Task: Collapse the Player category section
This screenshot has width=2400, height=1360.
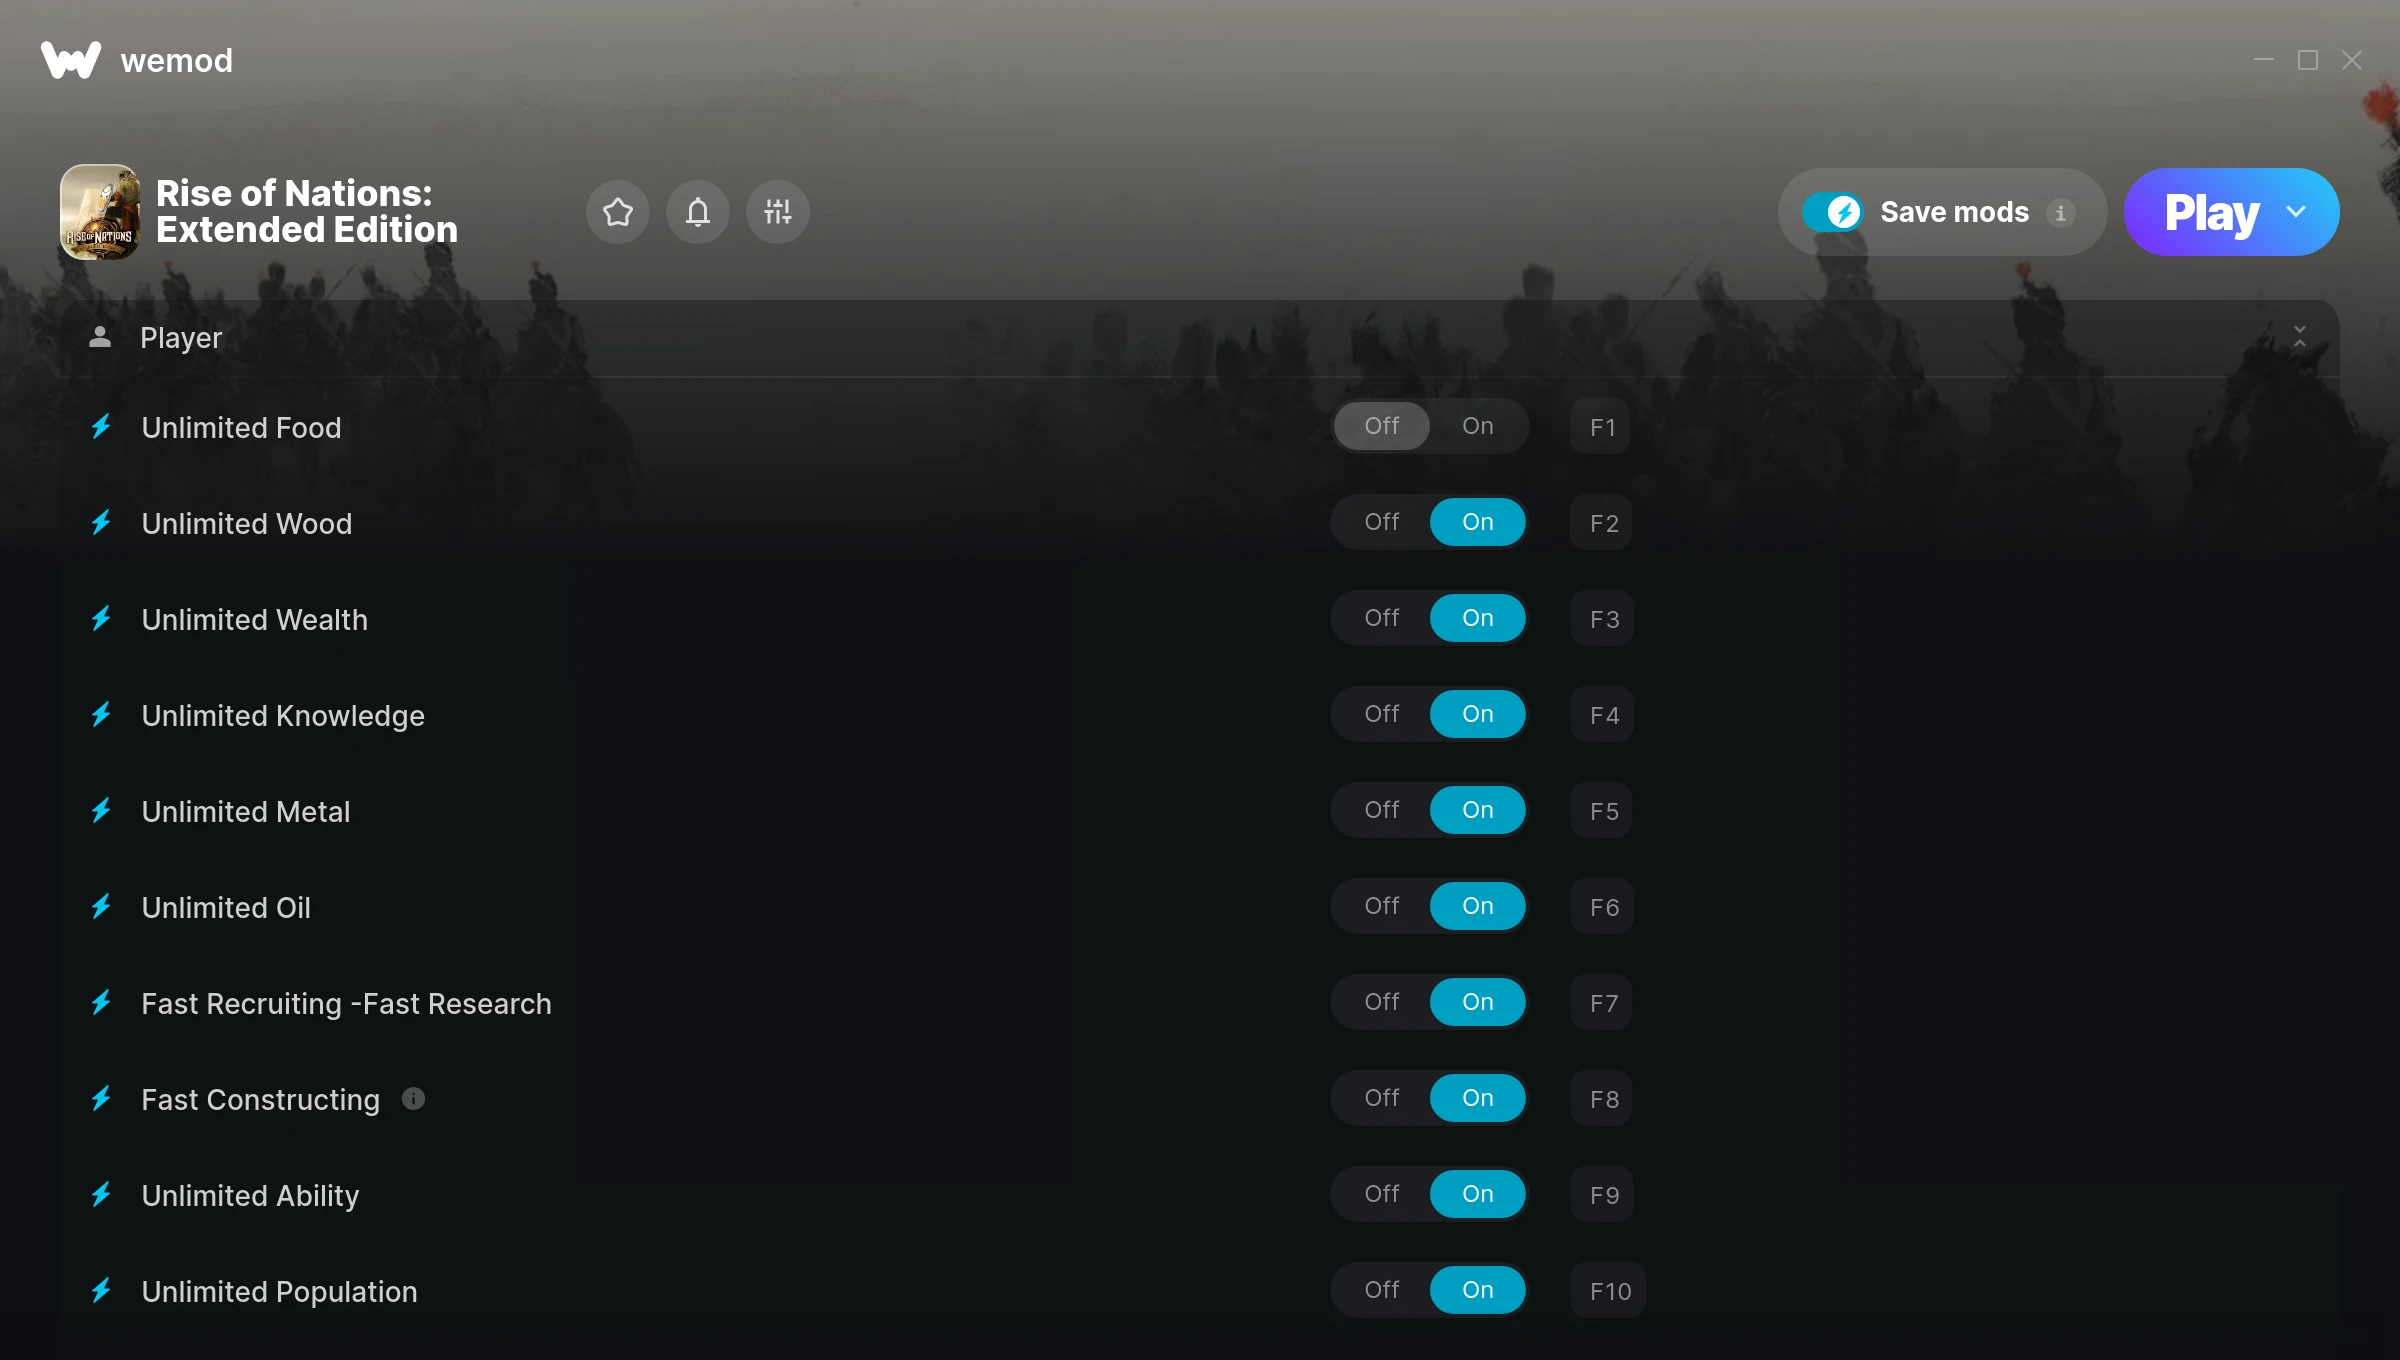Action: click(2300, 337)
